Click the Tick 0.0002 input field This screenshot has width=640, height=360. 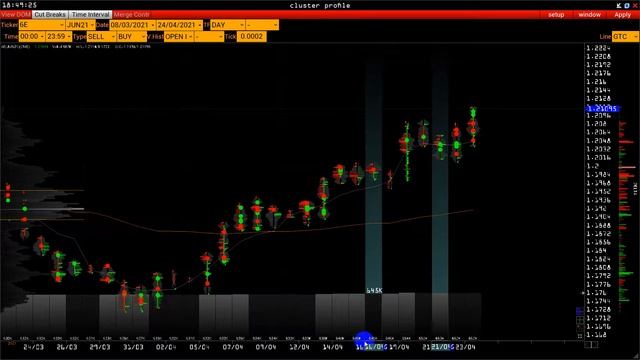point(251,36)
